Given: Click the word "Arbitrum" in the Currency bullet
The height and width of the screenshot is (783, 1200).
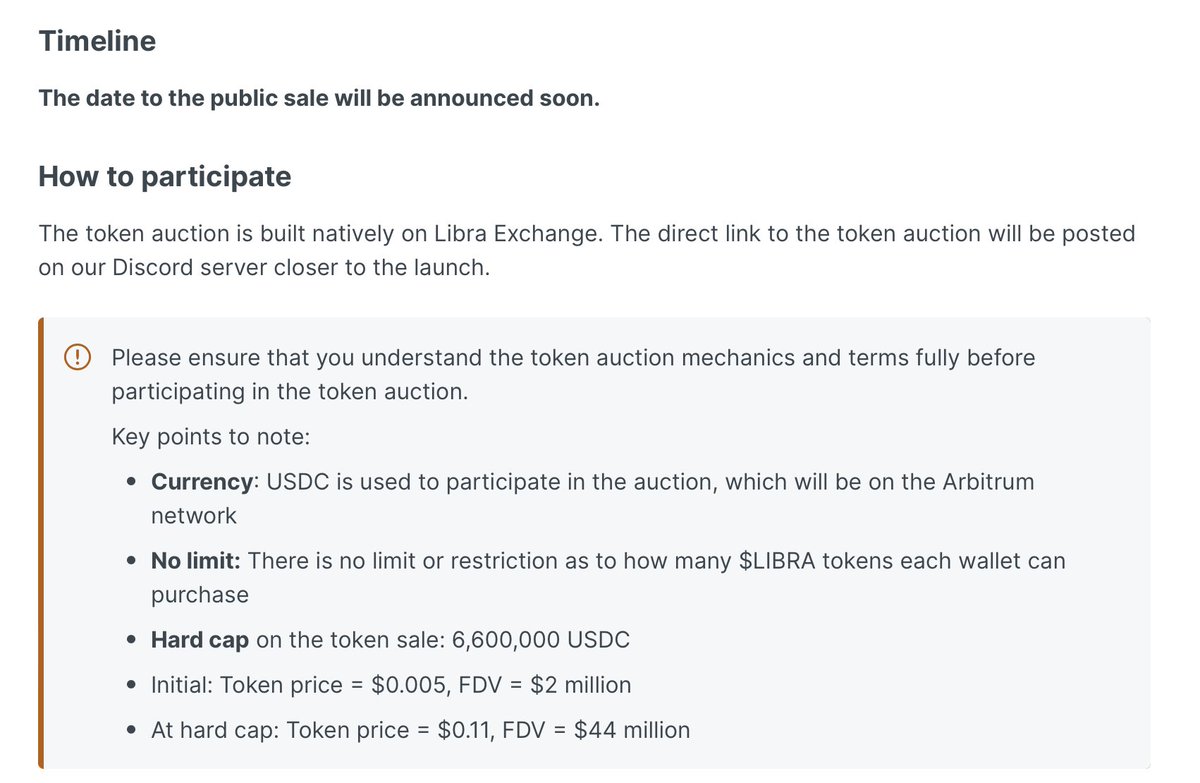Looking at the screenshot, I should (988, 482).
